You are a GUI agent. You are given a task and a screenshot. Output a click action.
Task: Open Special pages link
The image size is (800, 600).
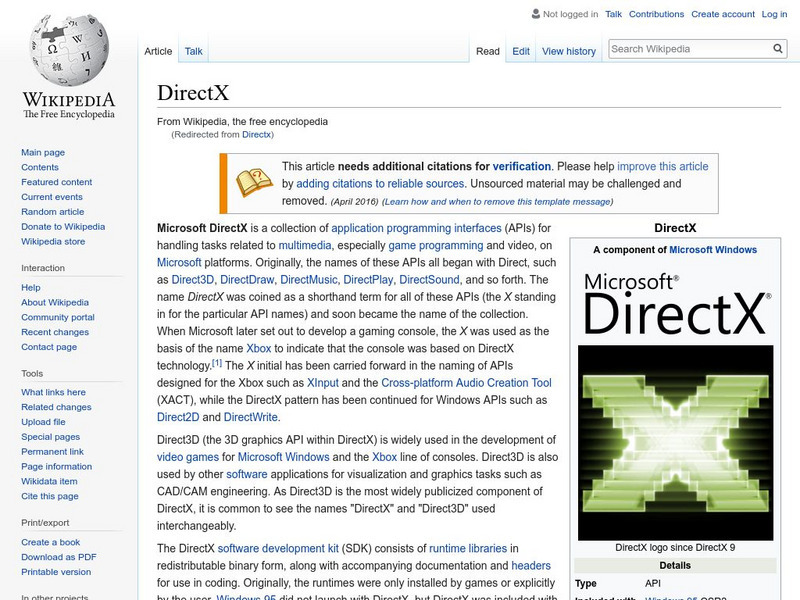pos(51,436)
